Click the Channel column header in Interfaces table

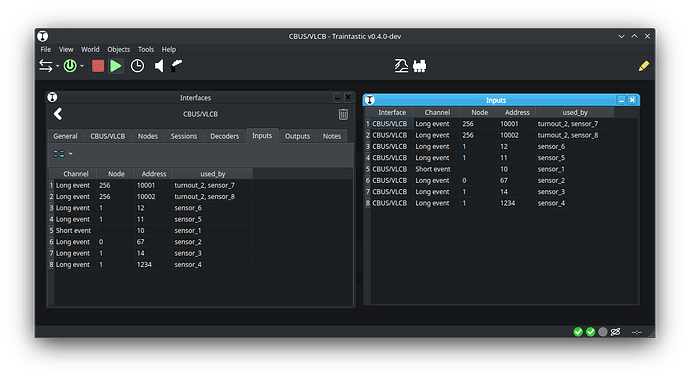click(x=76, y=174)
